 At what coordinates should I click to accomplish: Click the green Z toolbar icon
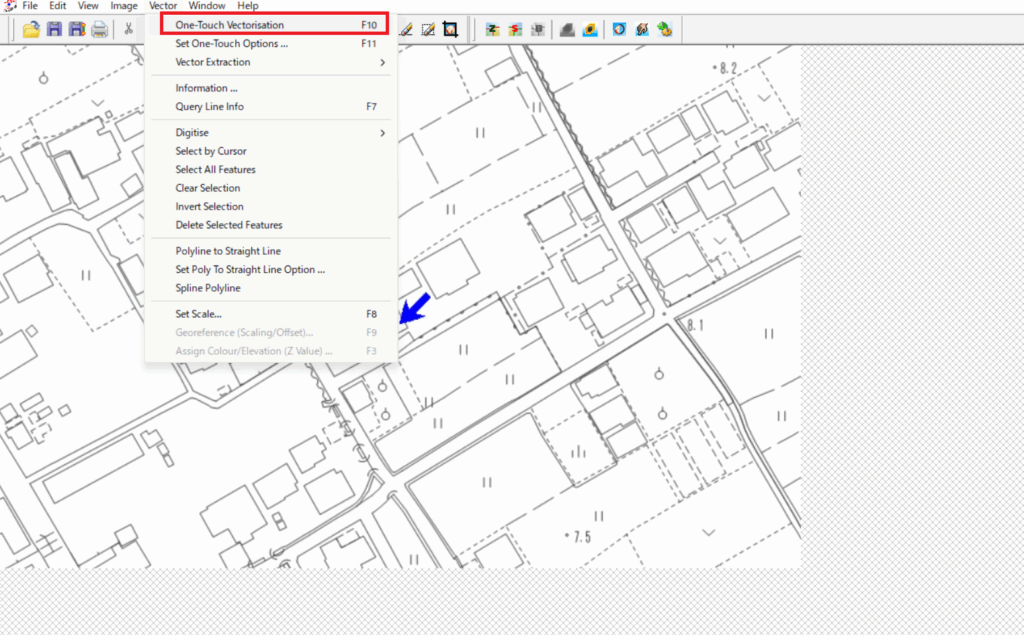click(x=492, y=29)
